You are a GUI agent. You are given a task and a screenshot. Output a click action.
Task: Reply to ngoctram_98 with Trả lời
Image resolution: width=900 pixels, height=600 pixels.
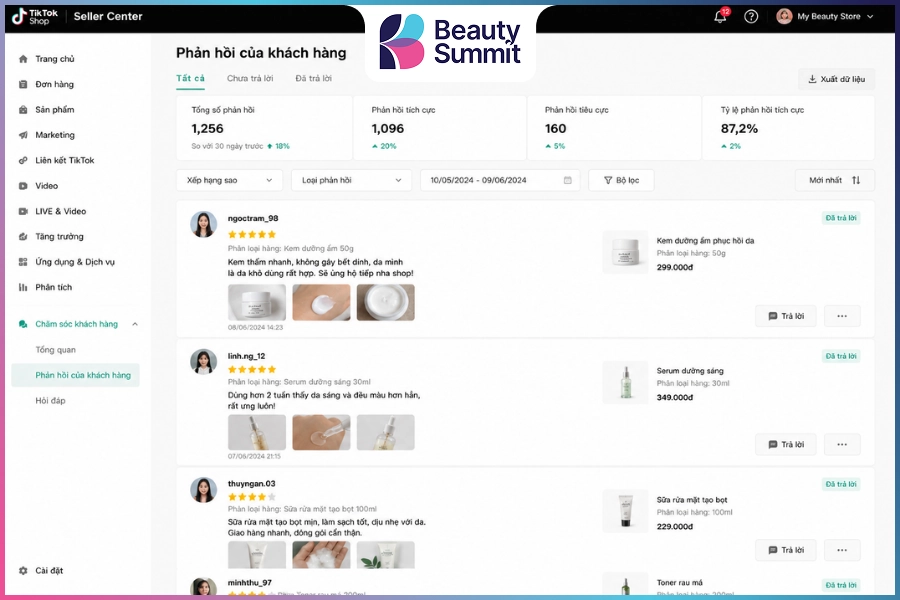(786, 316)
